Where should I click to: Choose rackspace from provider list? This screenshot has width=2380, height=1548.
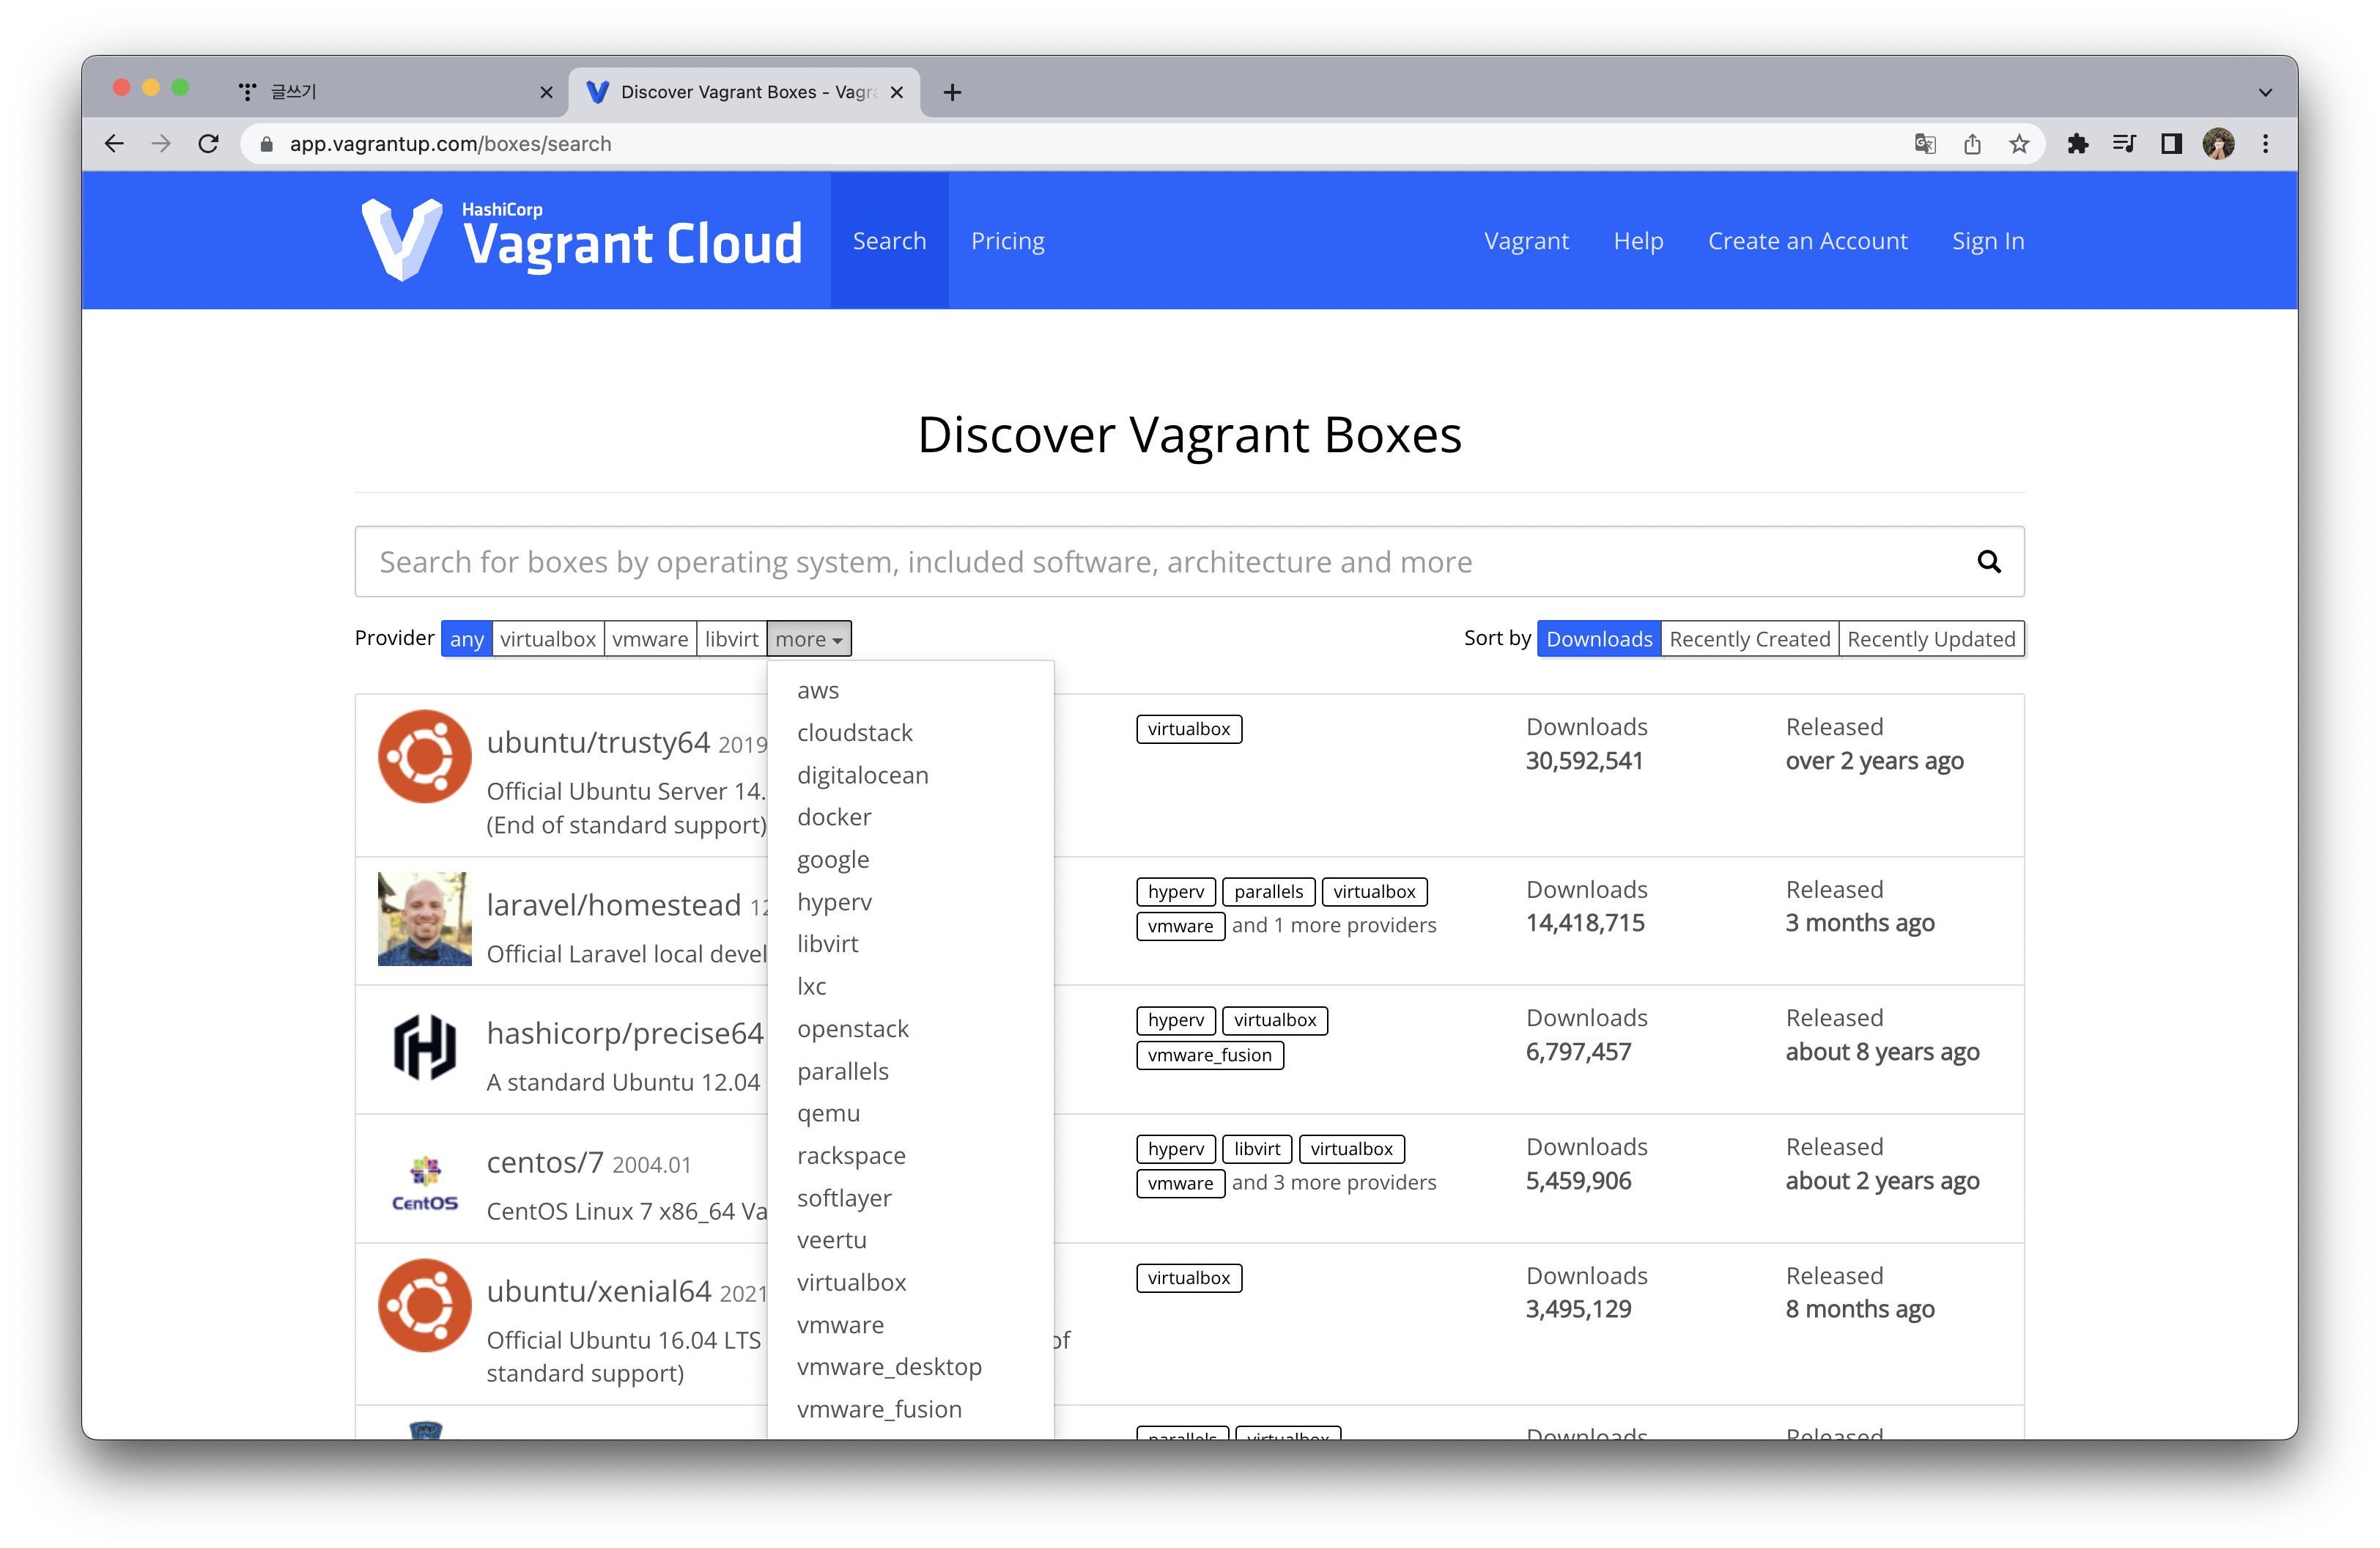[910, 1156]
